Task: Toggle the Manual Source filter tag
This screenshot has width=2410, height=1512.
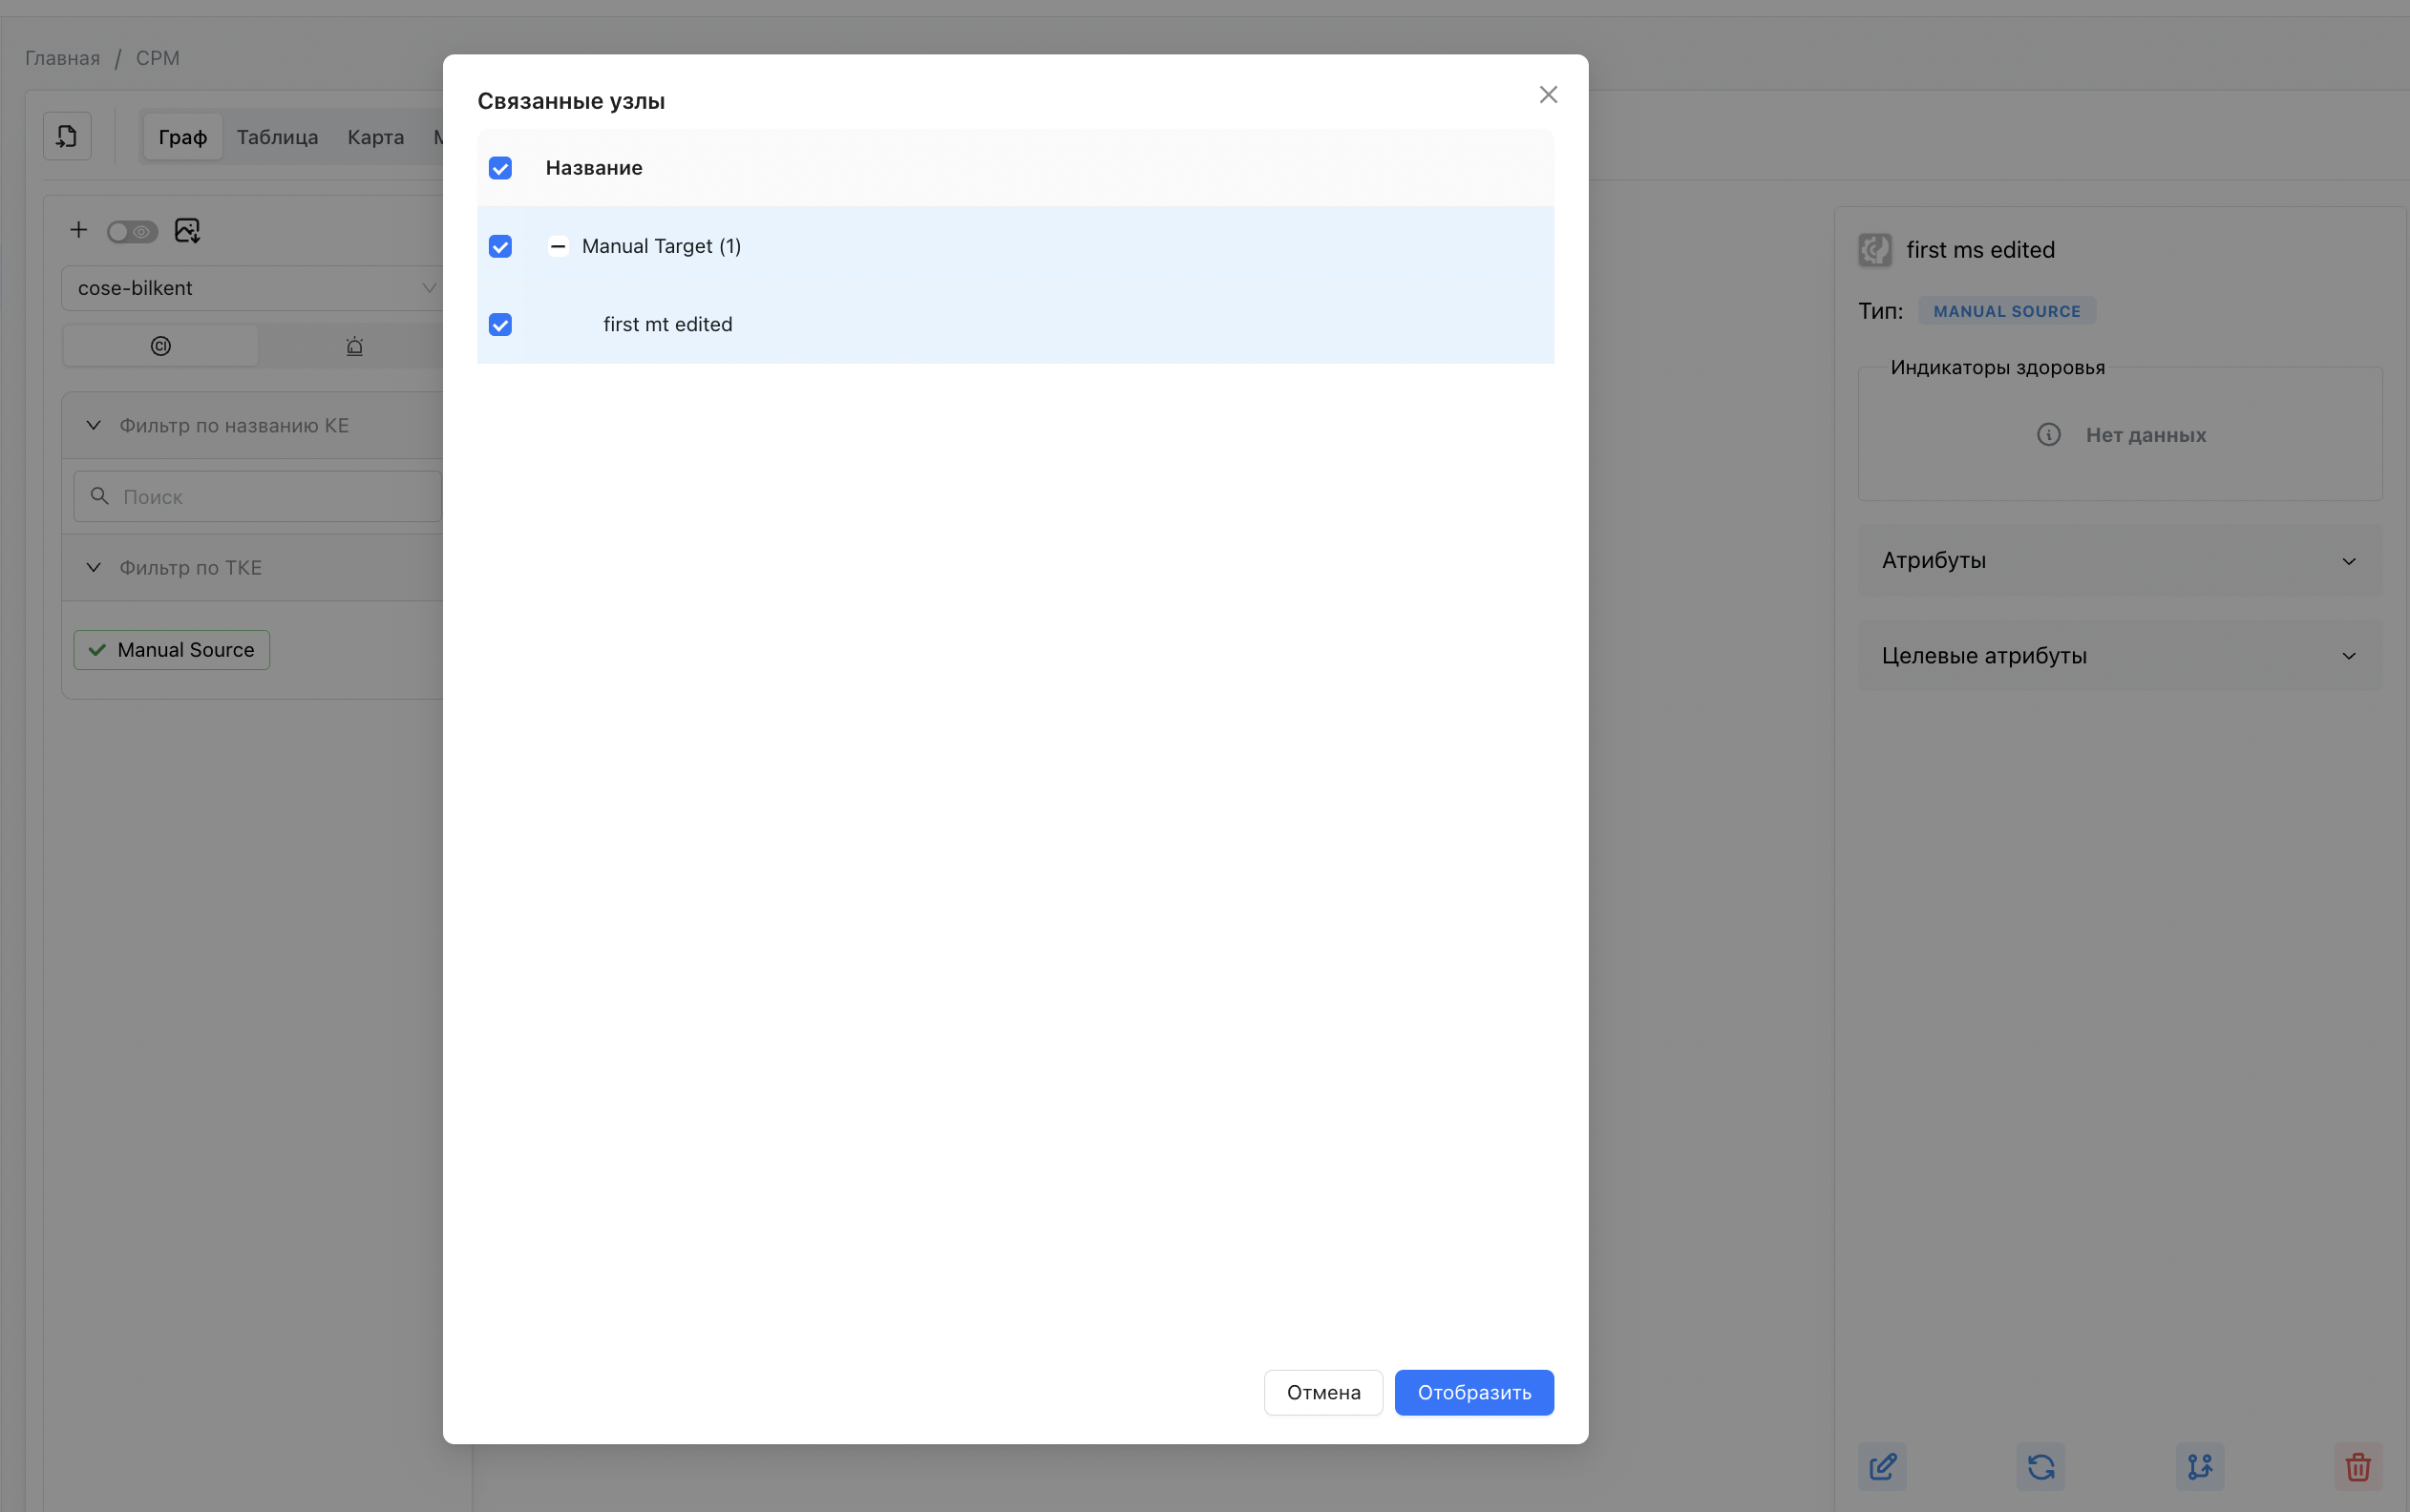Action: pyautogui.click(x=171, y=650)
